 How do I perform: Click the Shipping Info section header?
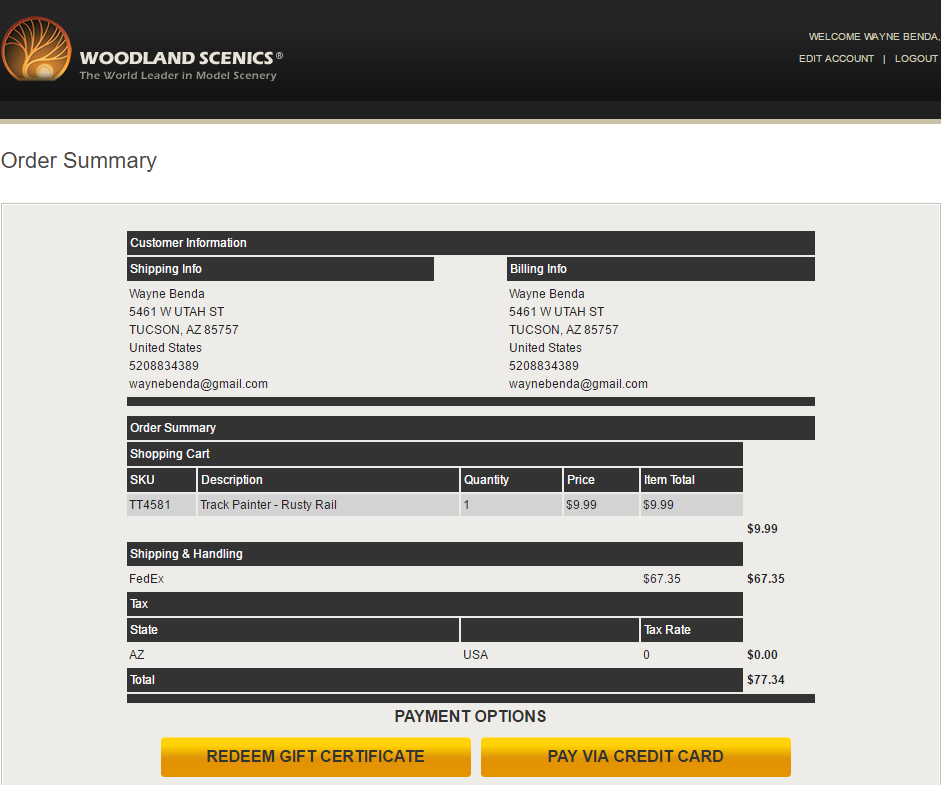[280, 269]
